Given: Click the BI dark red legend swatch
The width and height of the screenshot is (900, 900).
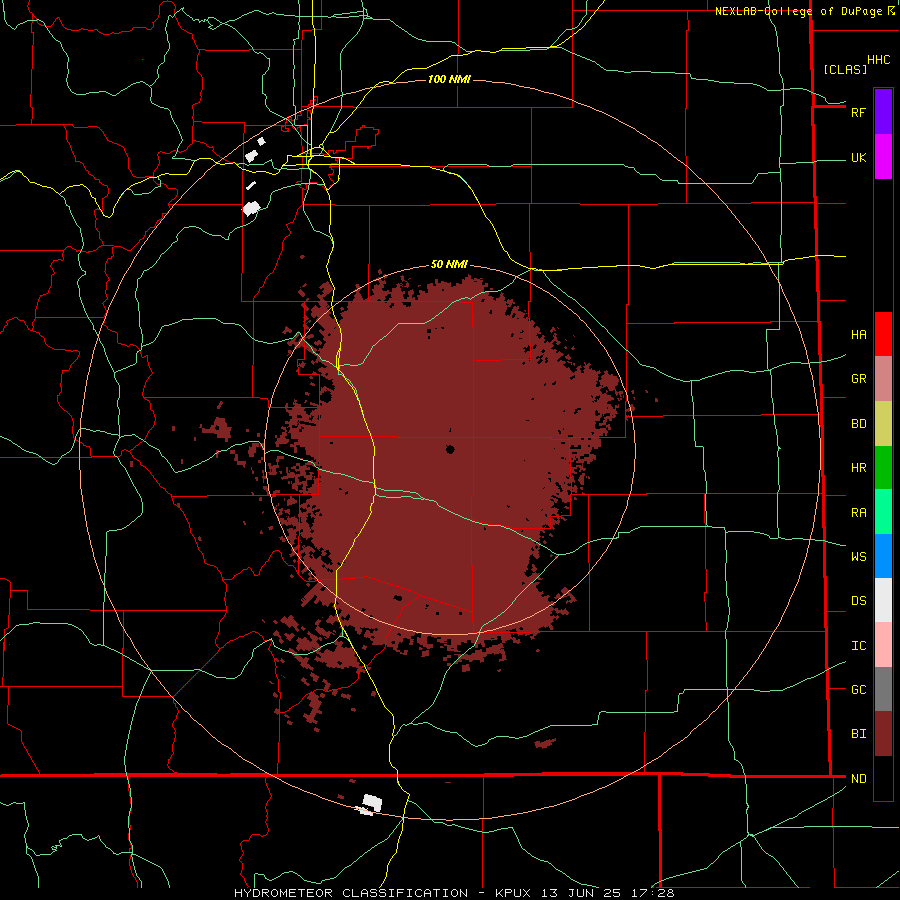Looking at the screenshot, I should pos(883,734).
